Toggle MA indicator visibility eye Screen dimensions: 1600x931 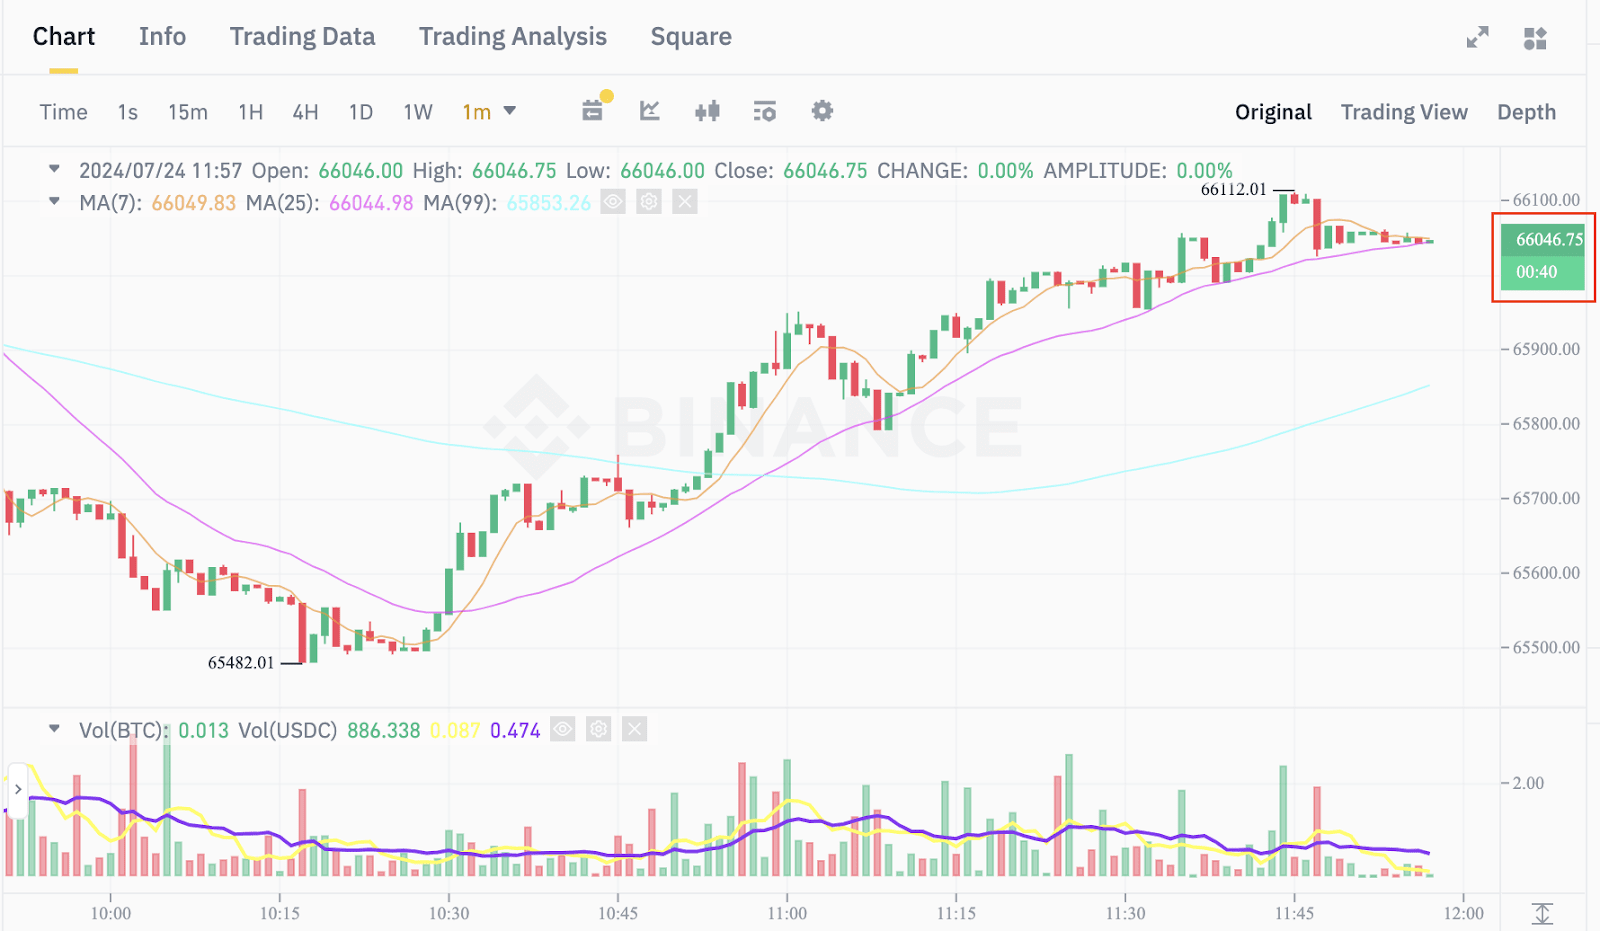pyautogui.click(x=613, y=202)
